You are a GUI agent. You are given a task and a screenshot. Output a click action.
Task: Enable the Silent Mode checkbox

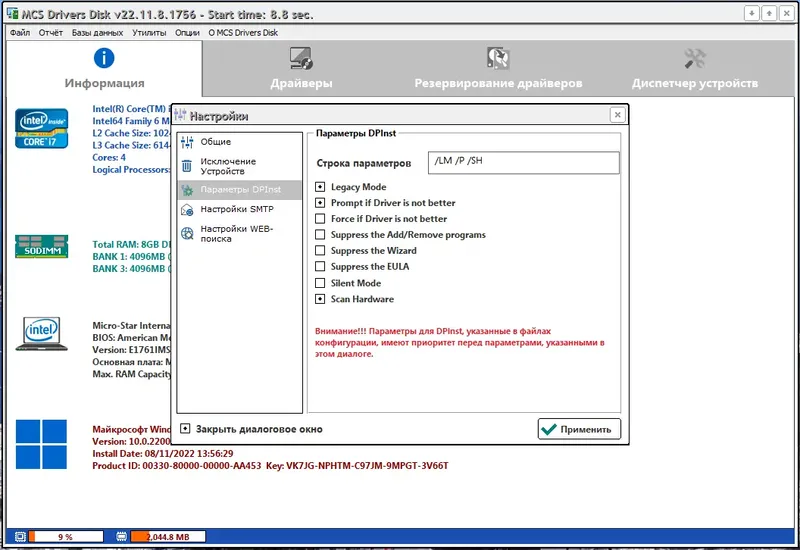[x=320, y=283]
